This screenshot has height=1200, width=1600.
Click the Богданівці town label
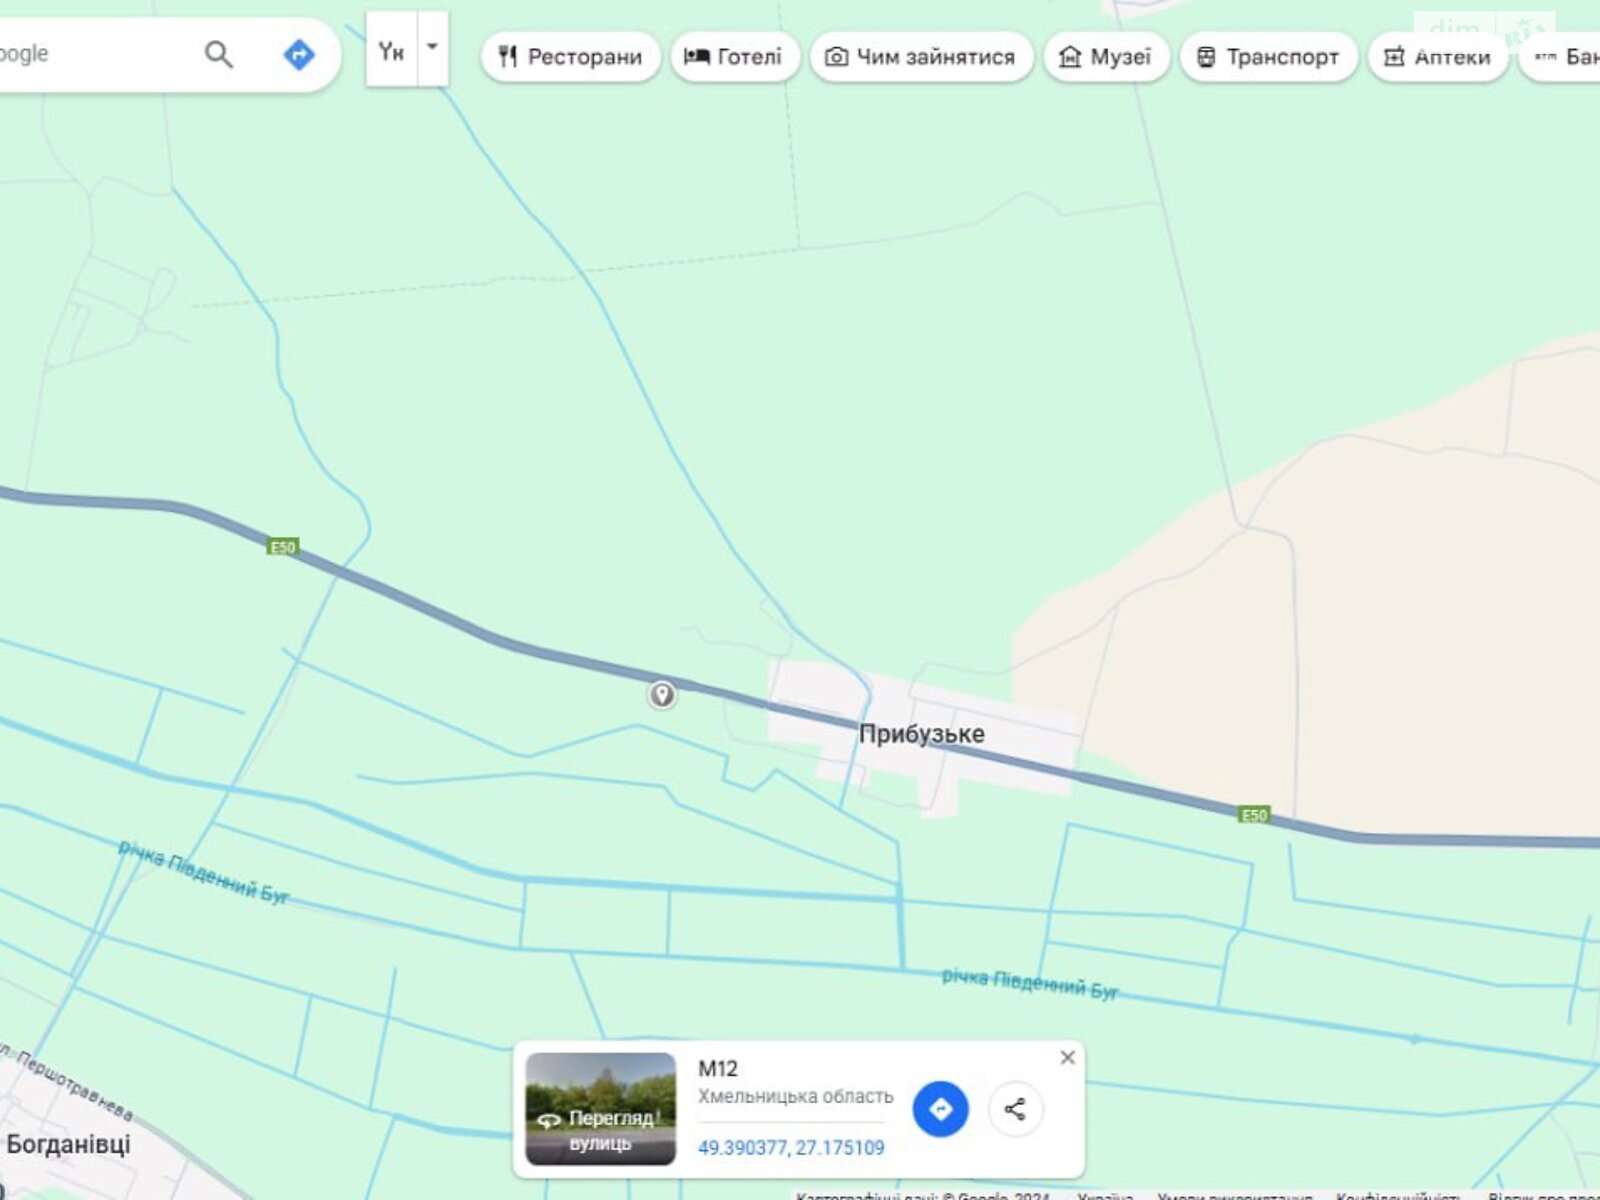pyautogui.click(x=68, y=1143)
